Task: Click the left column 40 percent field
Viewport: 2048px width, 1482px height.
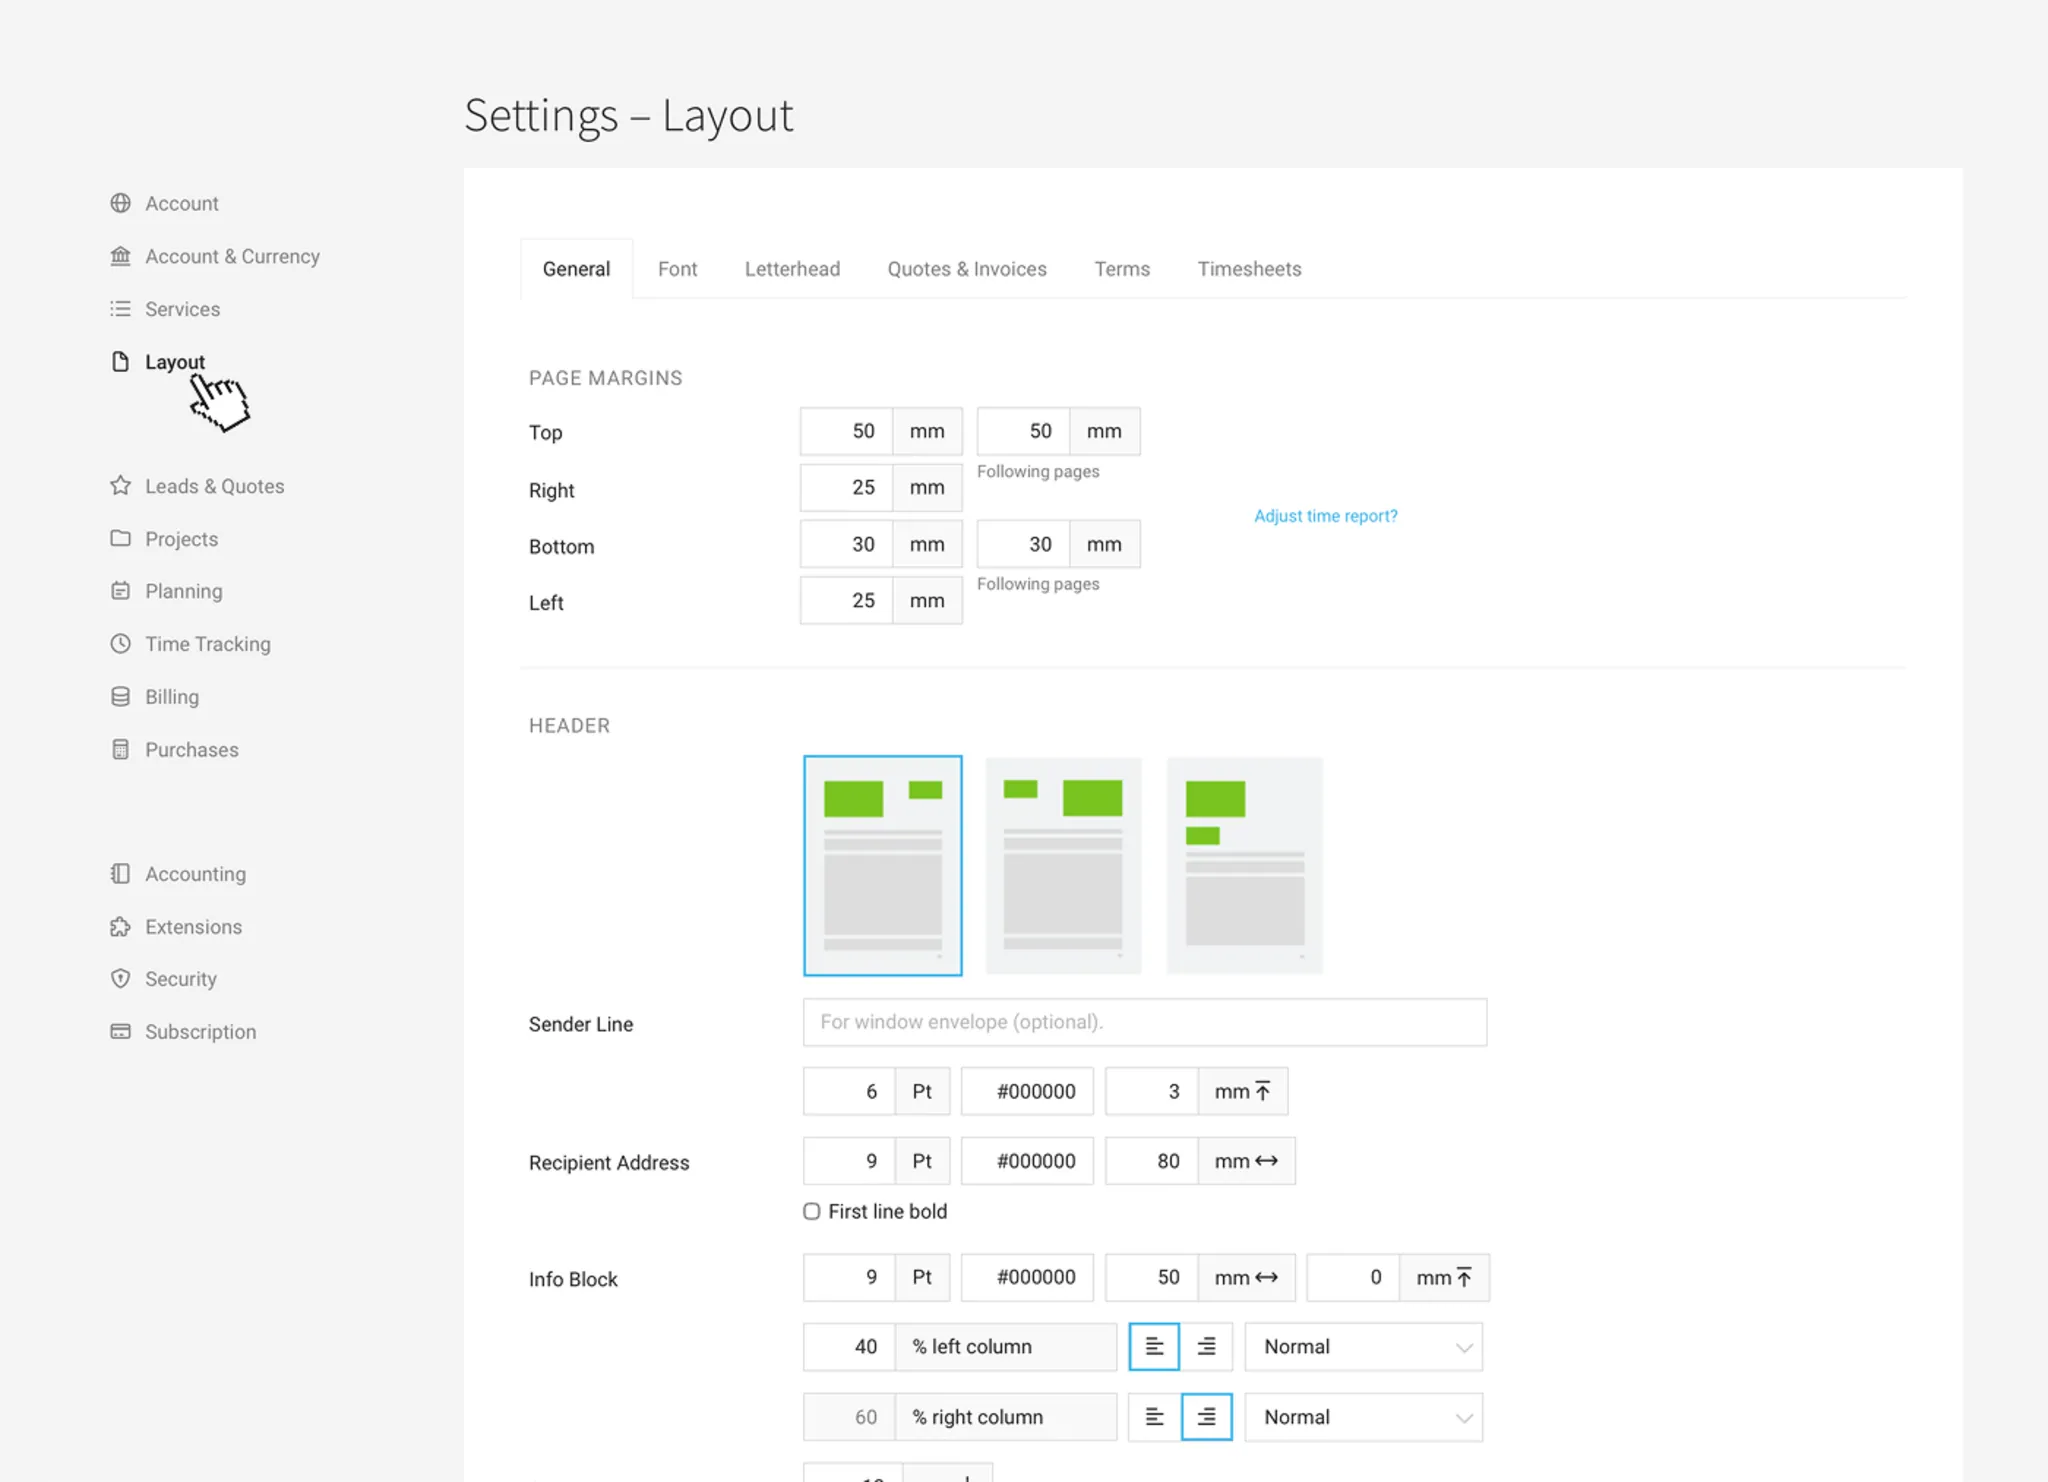Action: click(849, 1347)
